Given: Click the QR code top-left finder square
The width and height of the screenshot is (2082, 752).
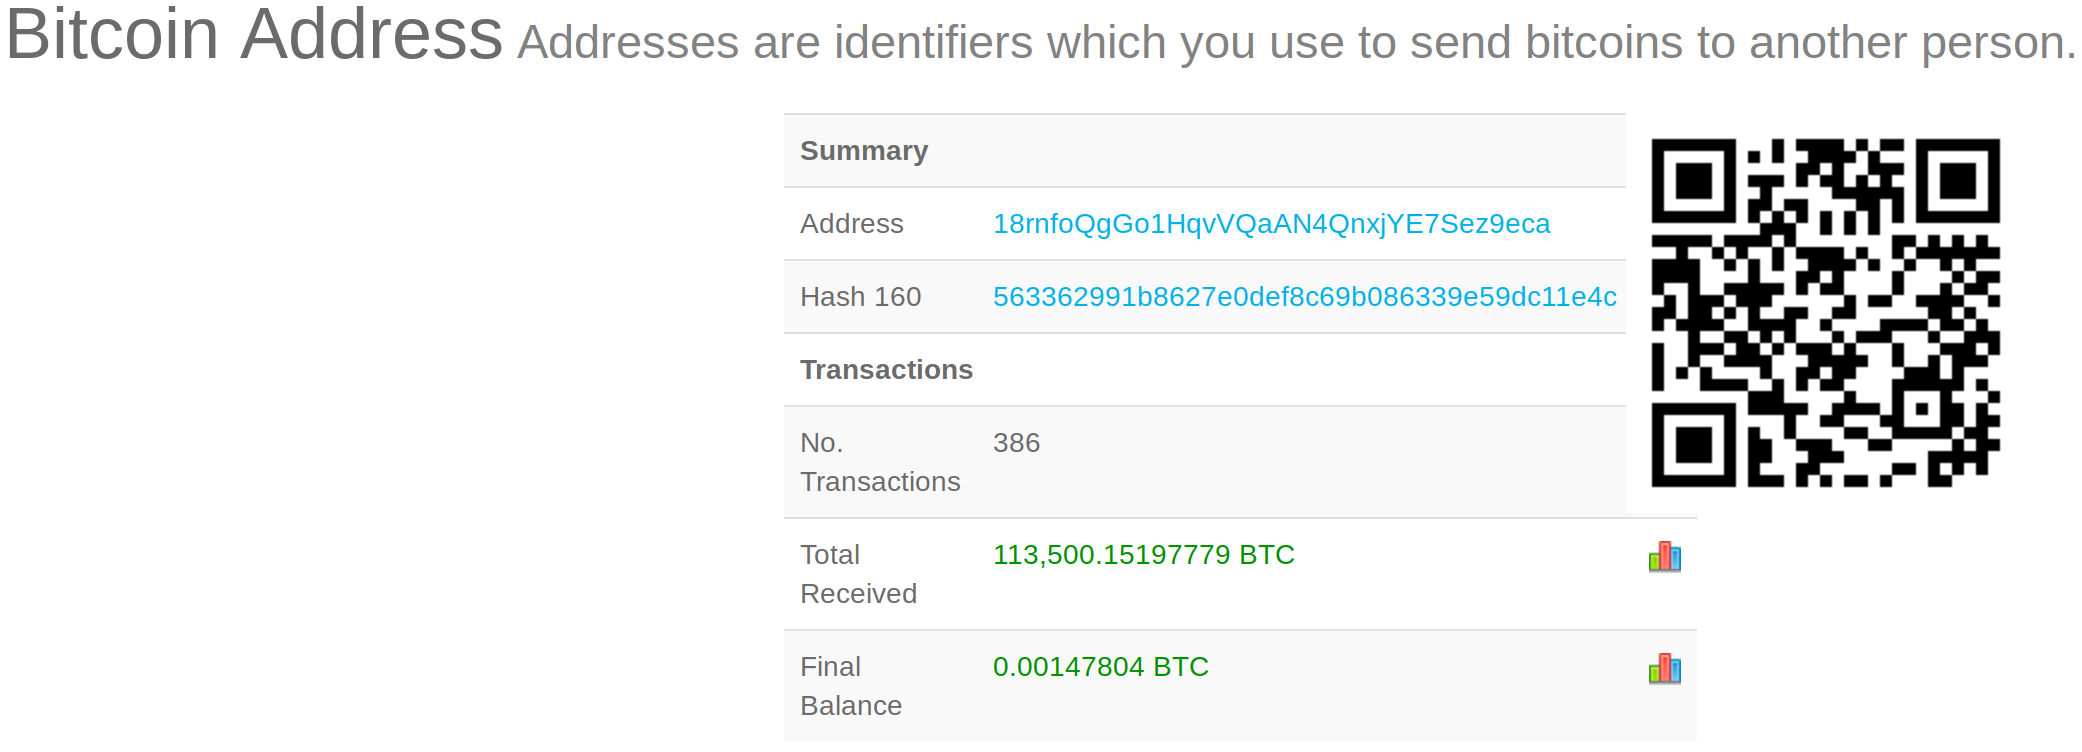Looking at the screenshot, I should tap(1693, 181).
